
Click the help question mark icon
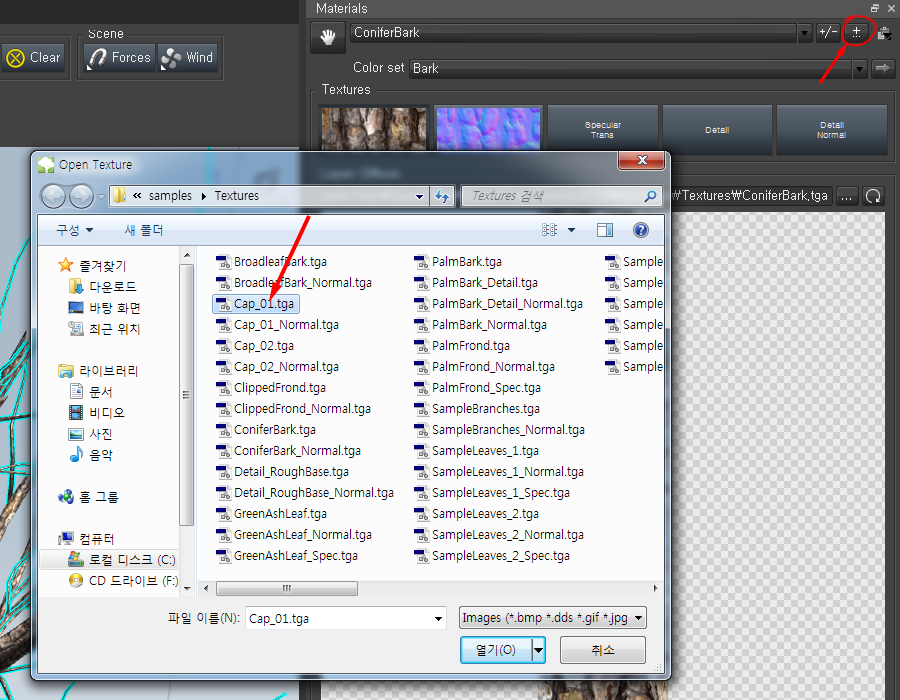[641, 230]
